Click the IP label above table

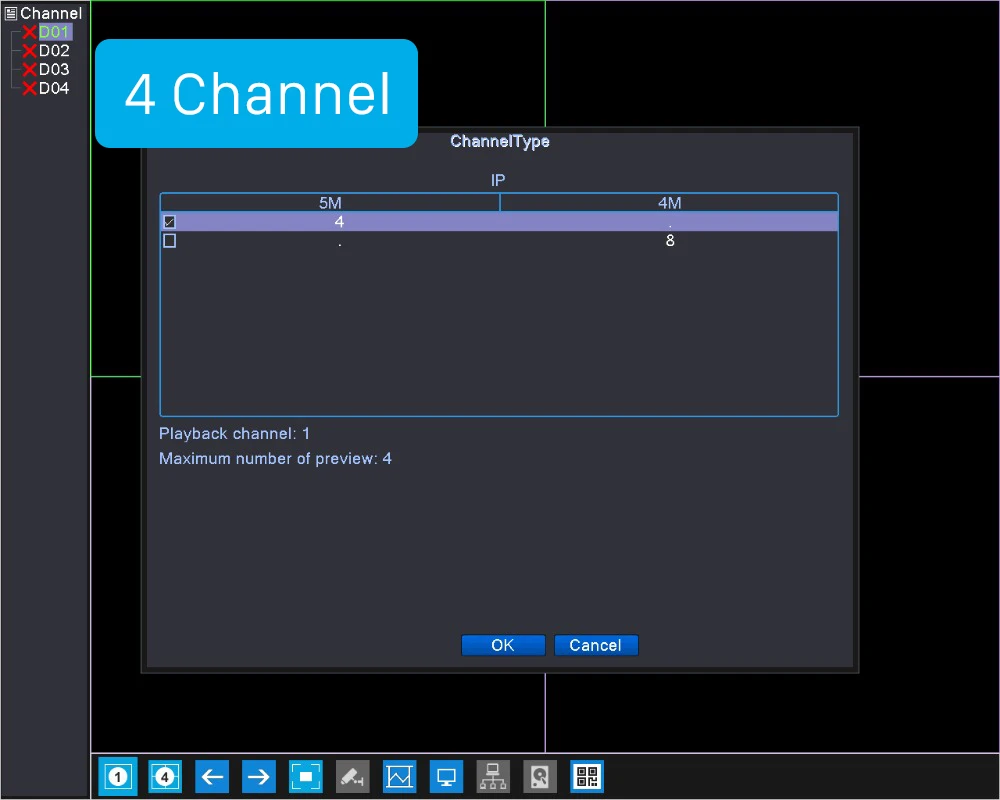click(x=498, y=181)
